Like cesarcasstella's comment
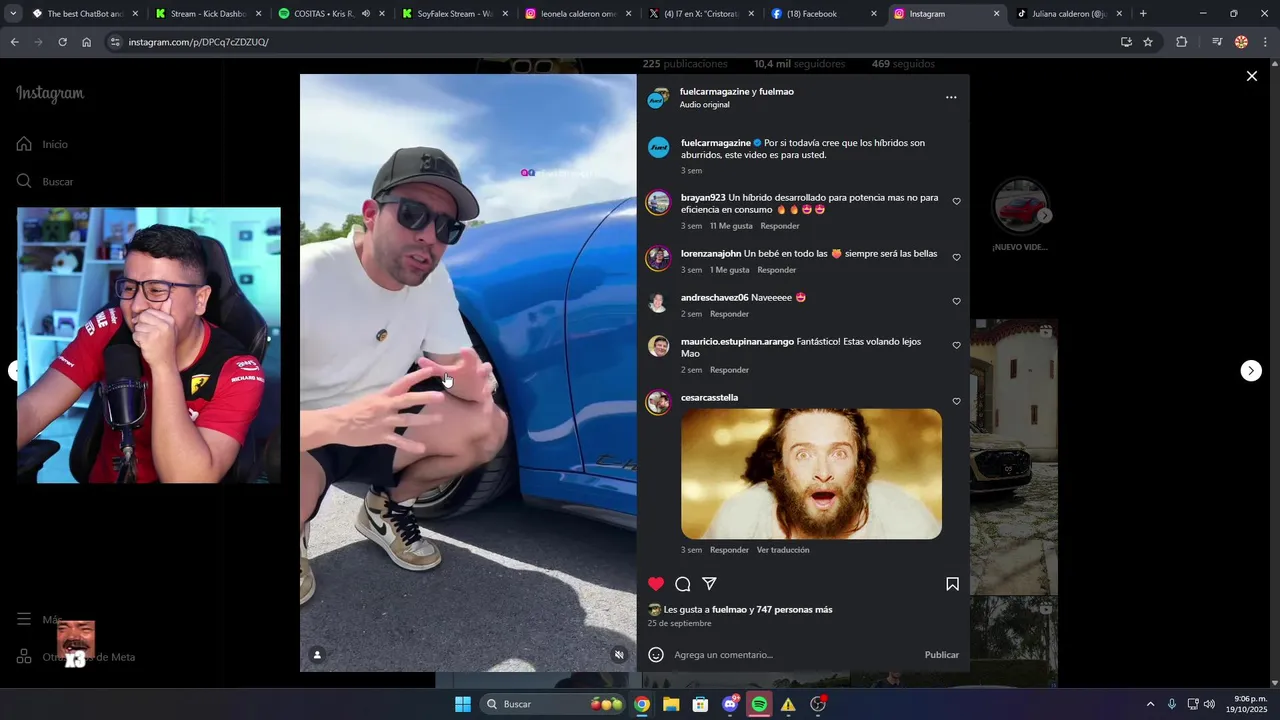Image resolution: width=1280 pixels, height=720 pixels. (956, 402)
